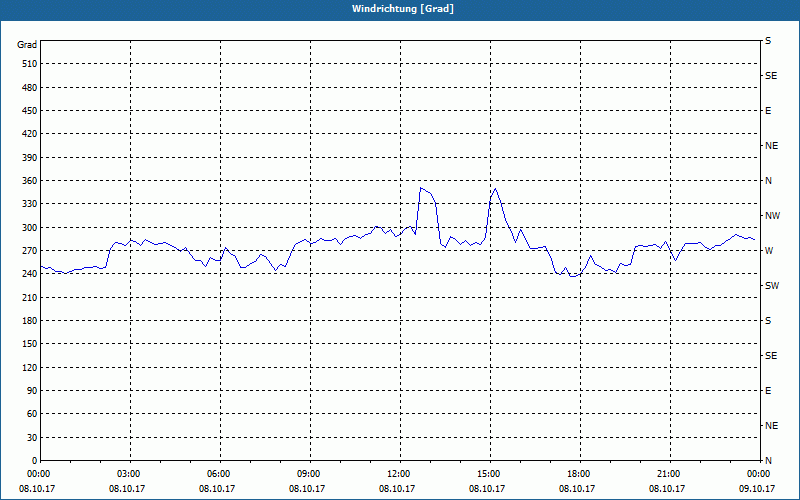Viewport: 800px width, 500px height.
Task: Choose the 210 y-axis tick label
Action: [x=30, y=297]
